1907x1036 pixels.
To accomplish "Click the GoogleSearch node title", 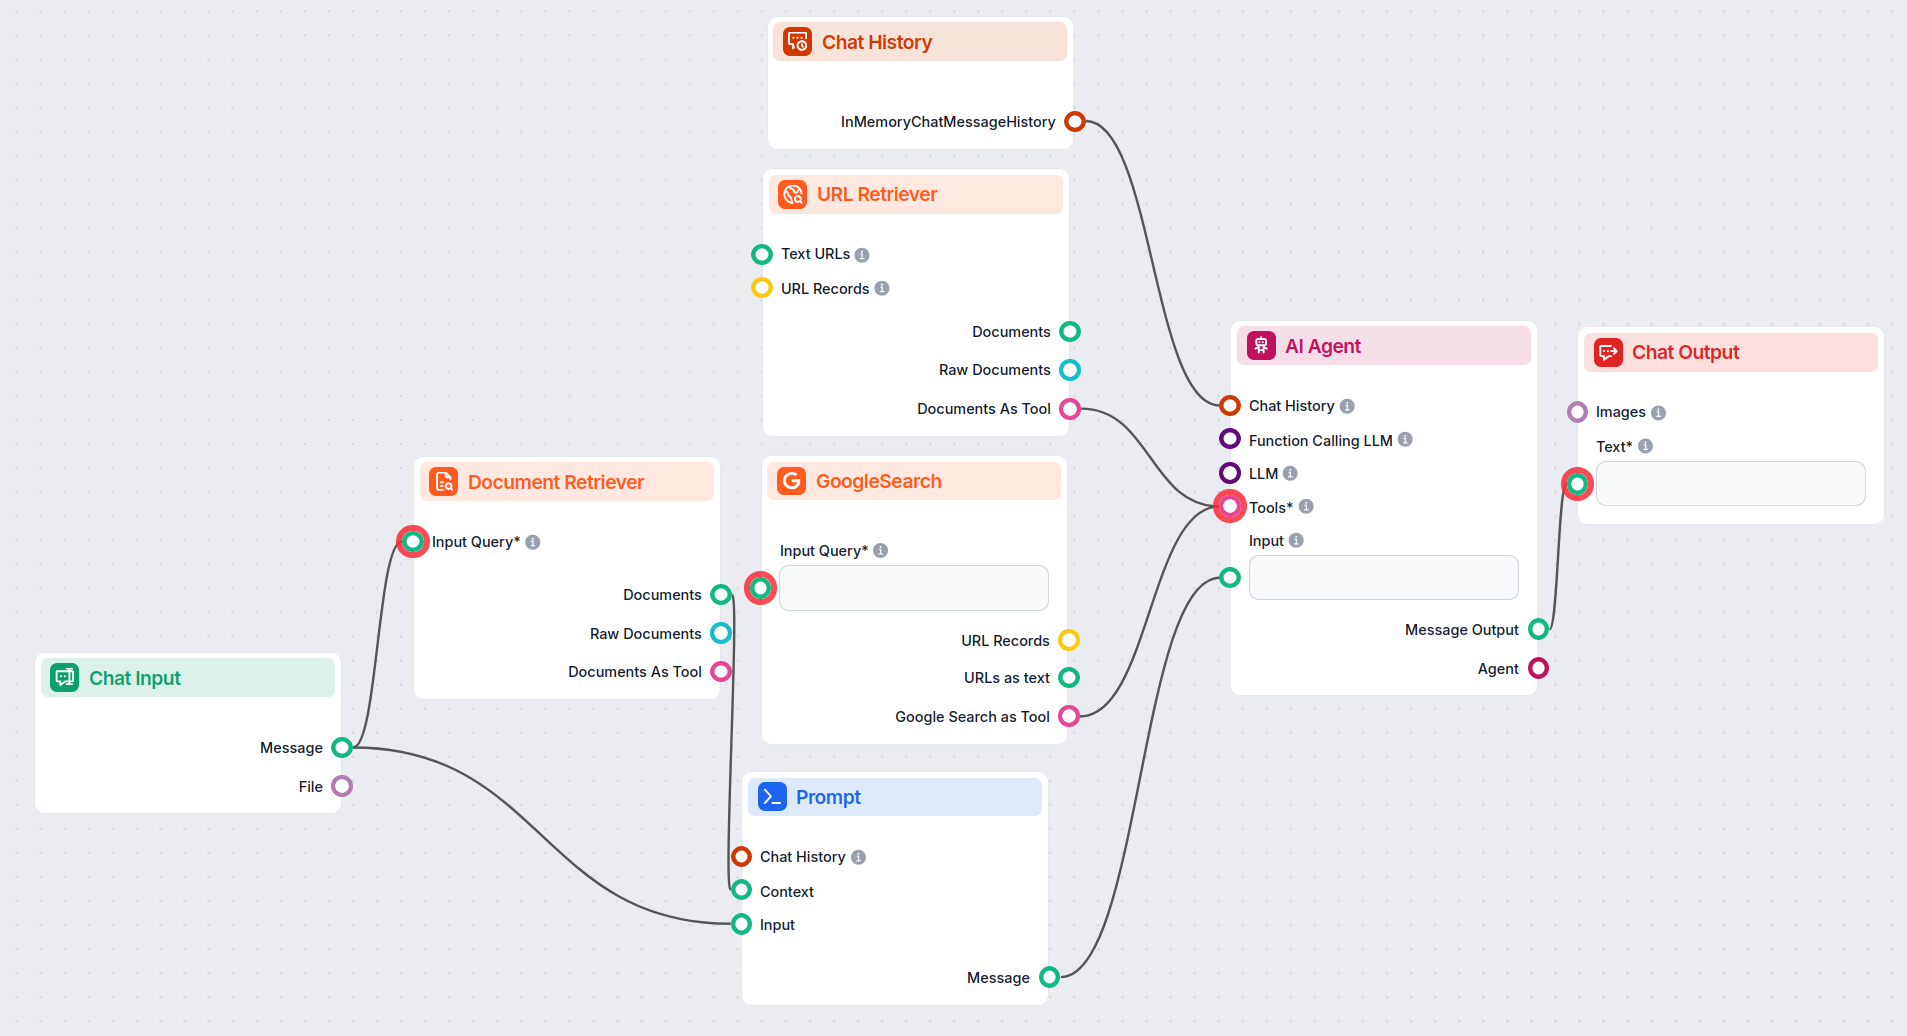I will pos(879,481).
